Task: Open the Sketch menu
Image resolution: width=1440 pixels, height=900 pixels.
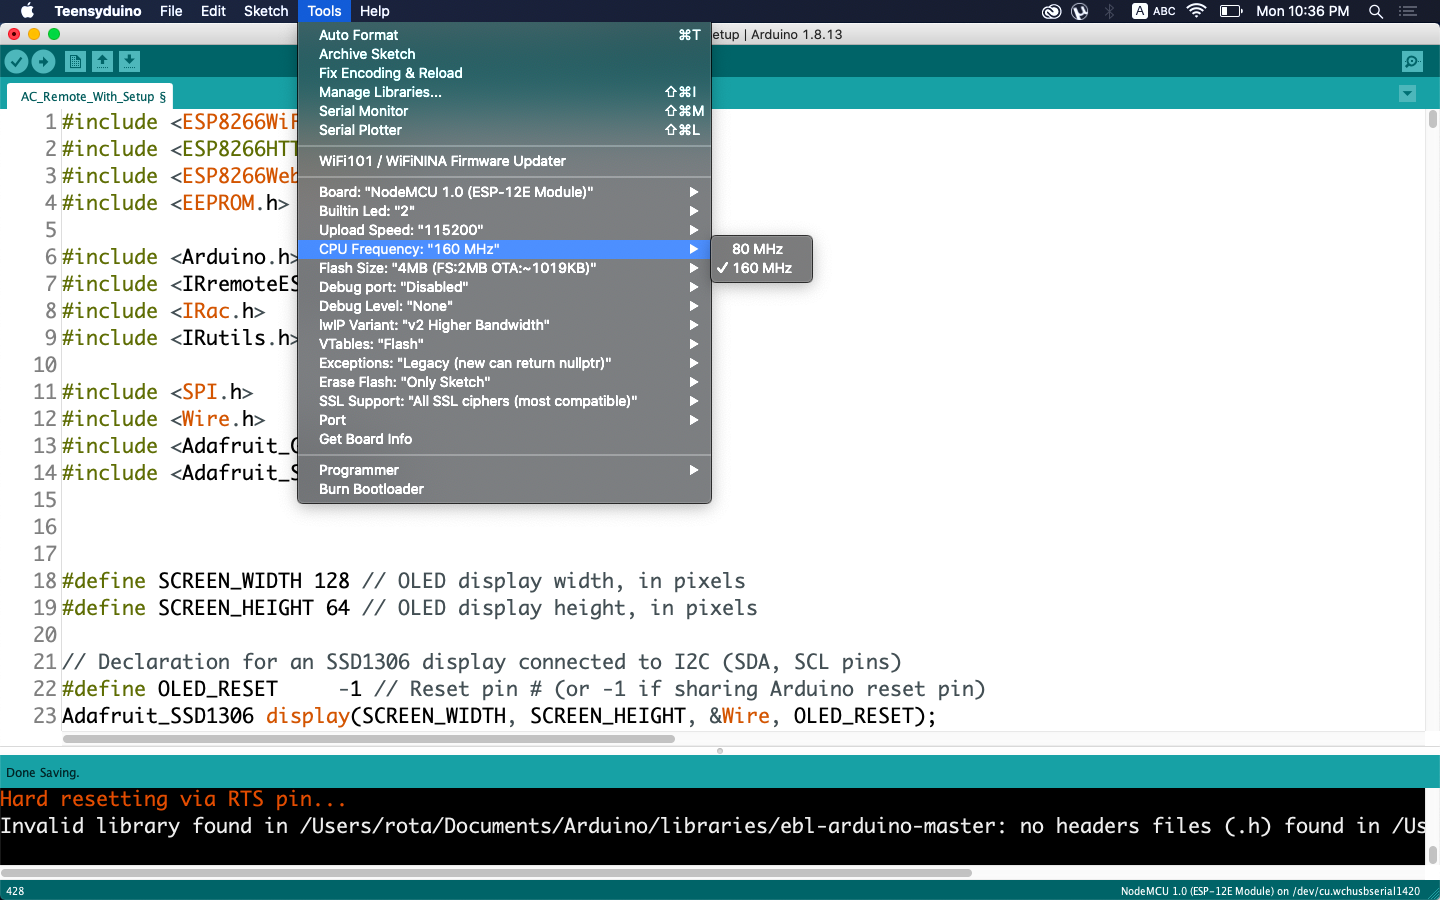Action: tap(266, 11)
